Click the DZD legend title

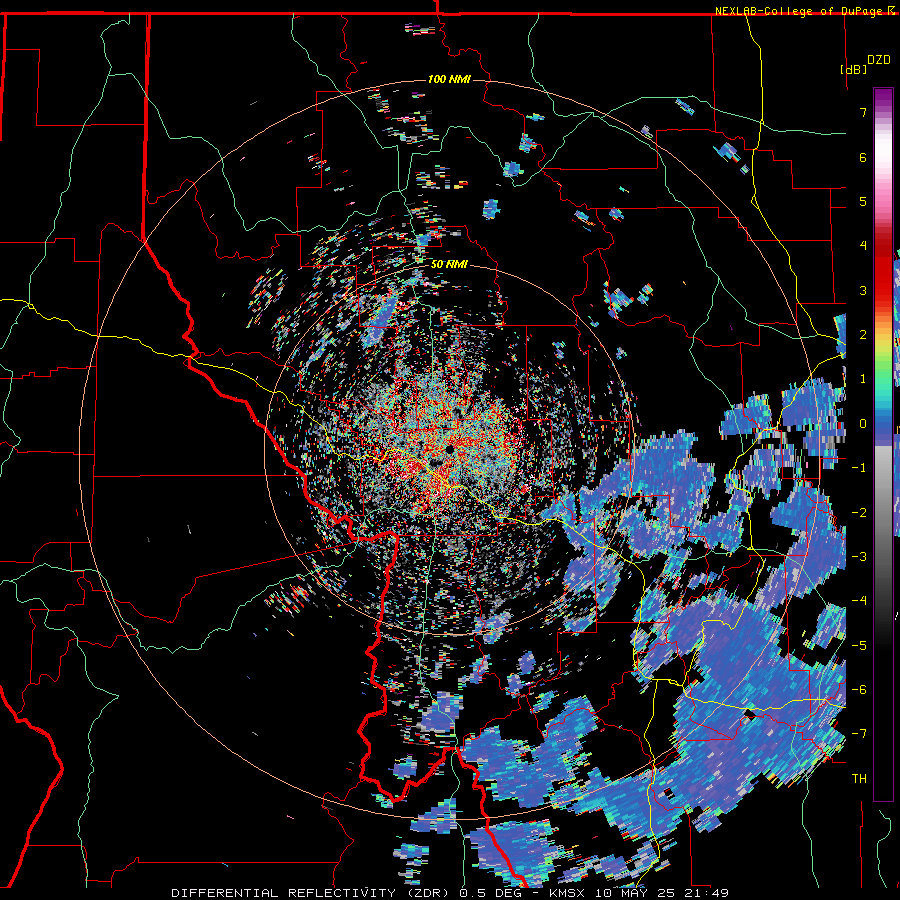[878, 60]
